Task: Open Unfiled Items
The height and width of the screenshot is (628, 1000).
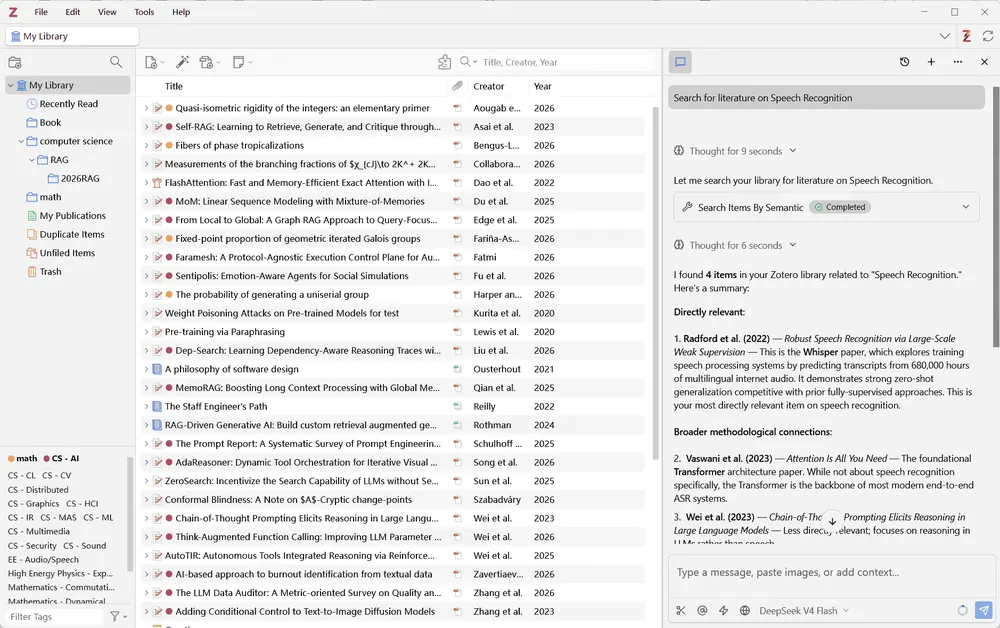Action: (x=67, y=252)
